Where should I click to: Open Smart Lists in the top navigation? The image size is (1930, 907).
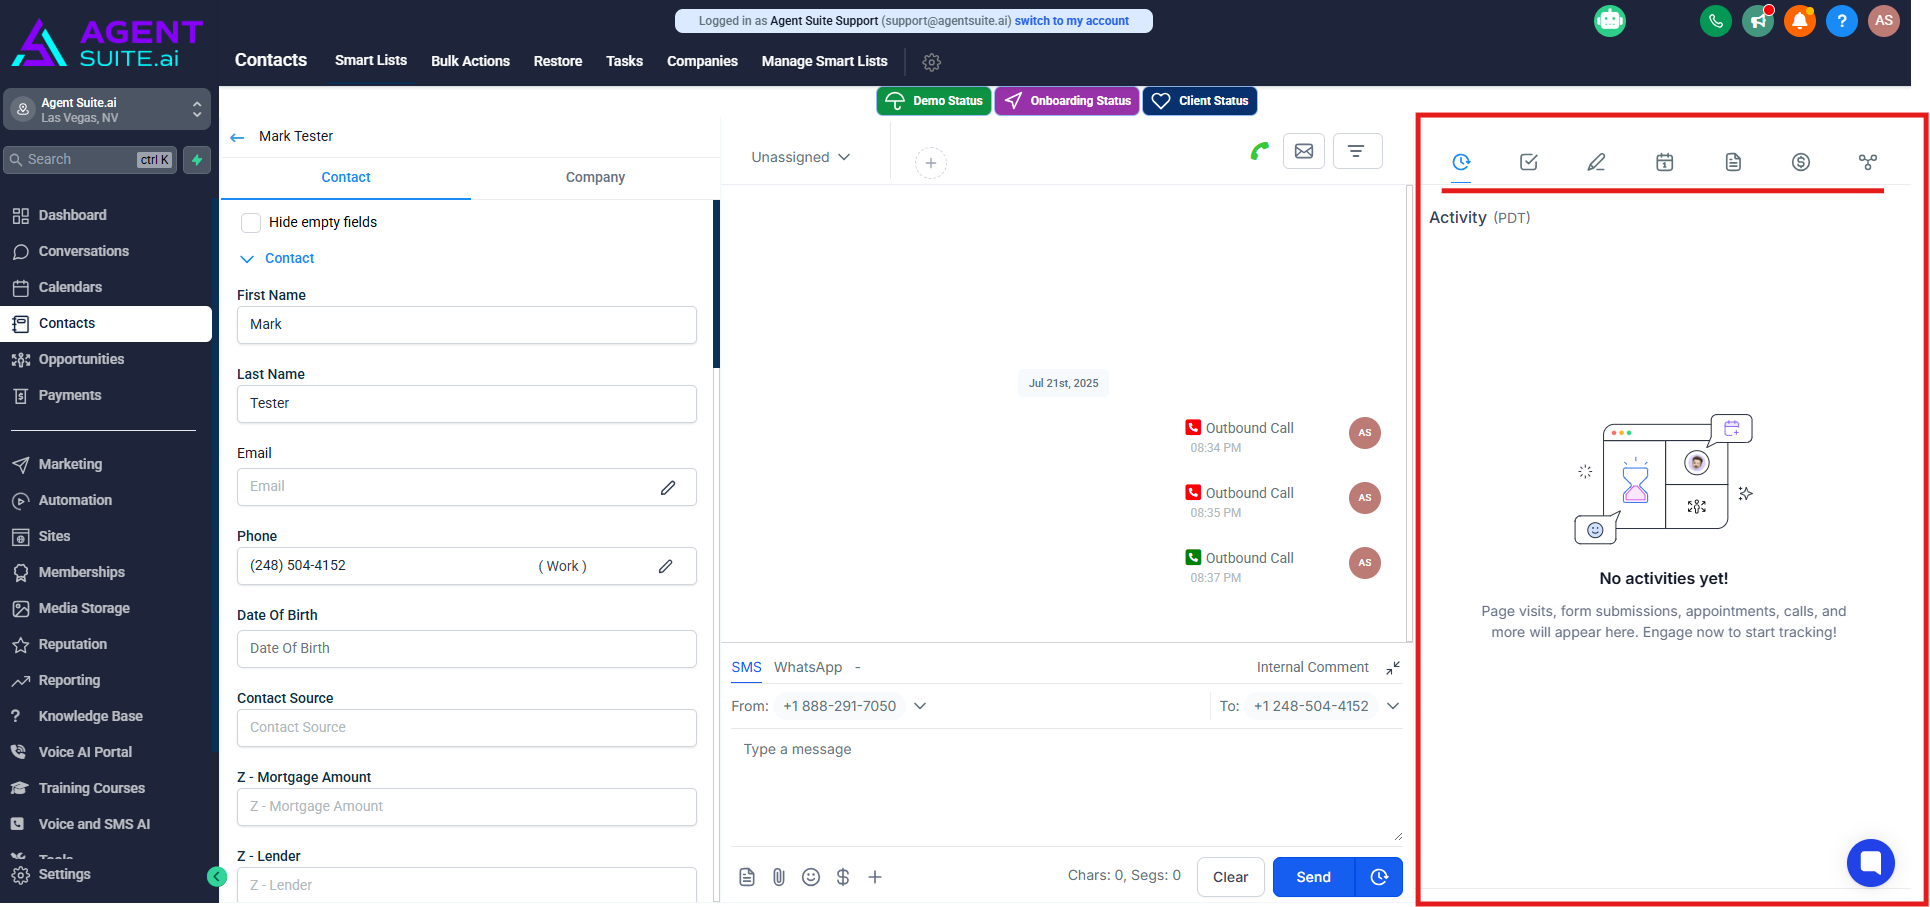tap(371, 61)
